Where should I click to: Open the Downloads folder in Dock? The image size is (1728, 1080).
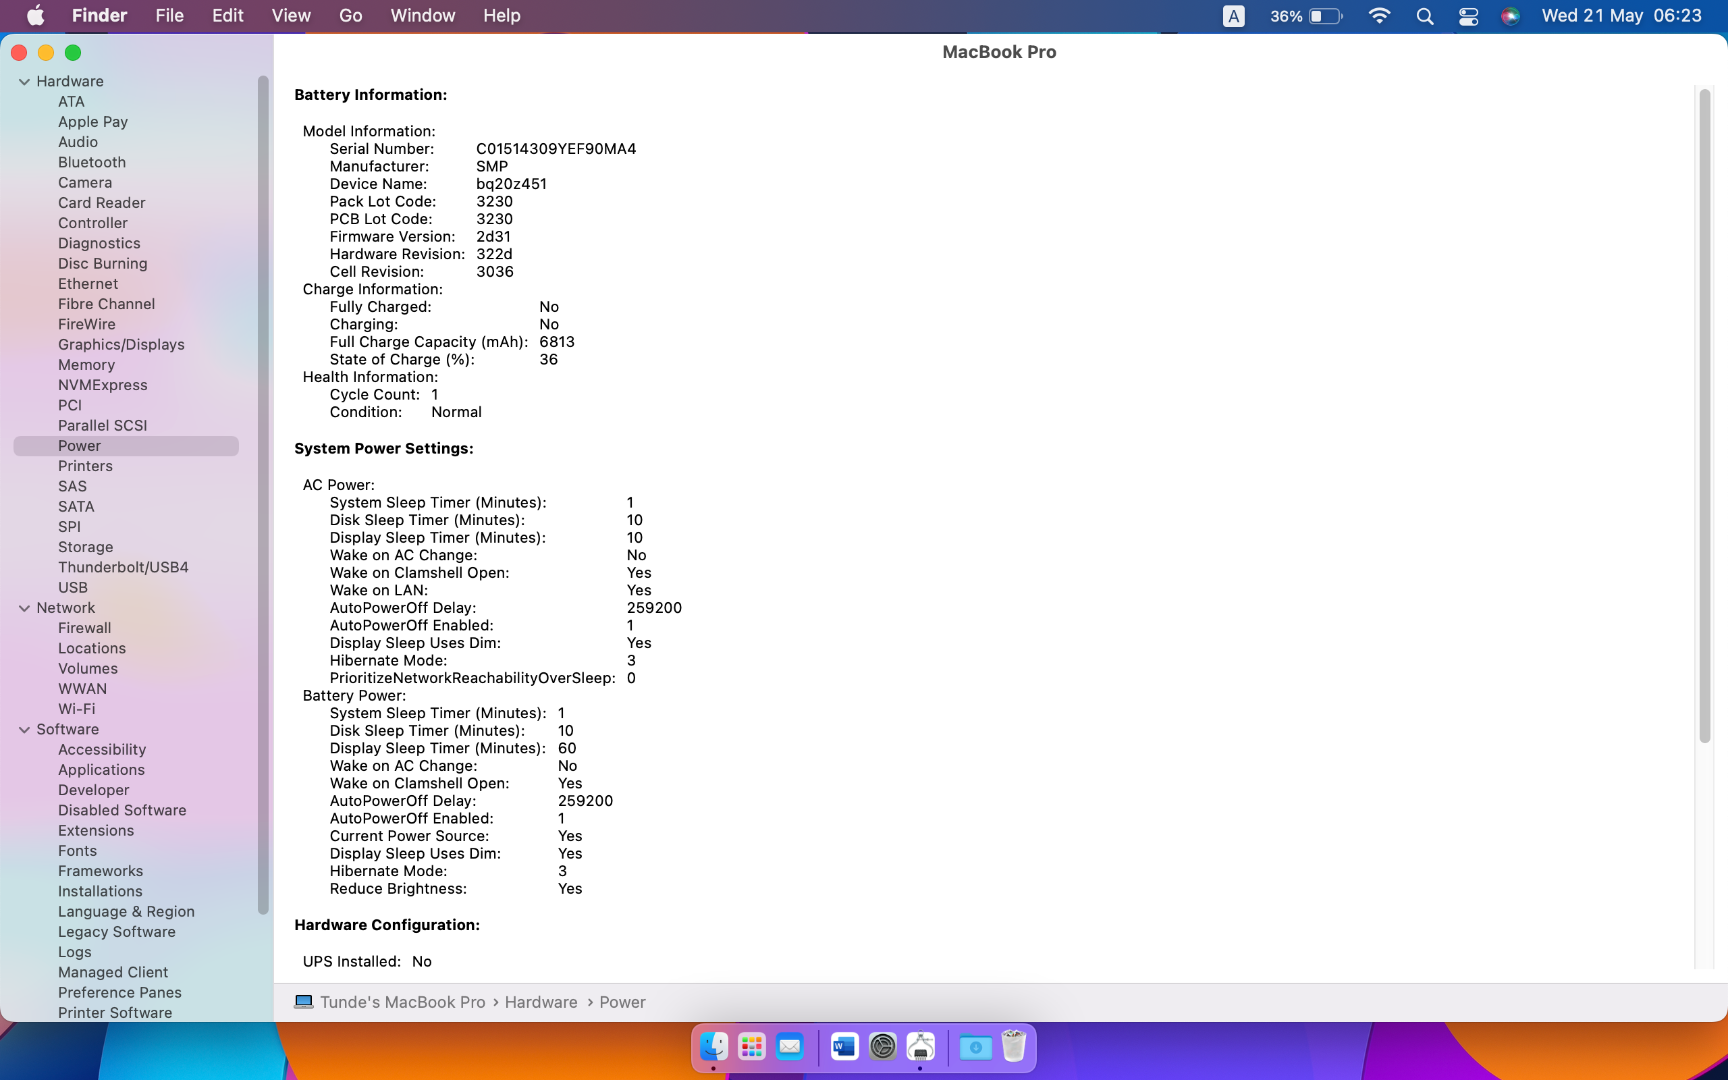(975, 1047)
